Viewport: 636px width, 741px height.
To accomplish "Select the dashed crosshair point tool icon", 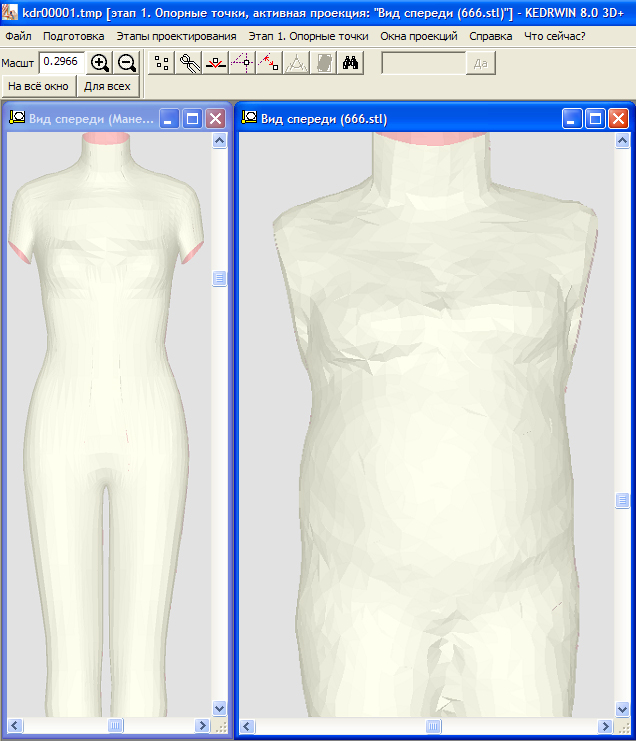I will coord(241,63).
